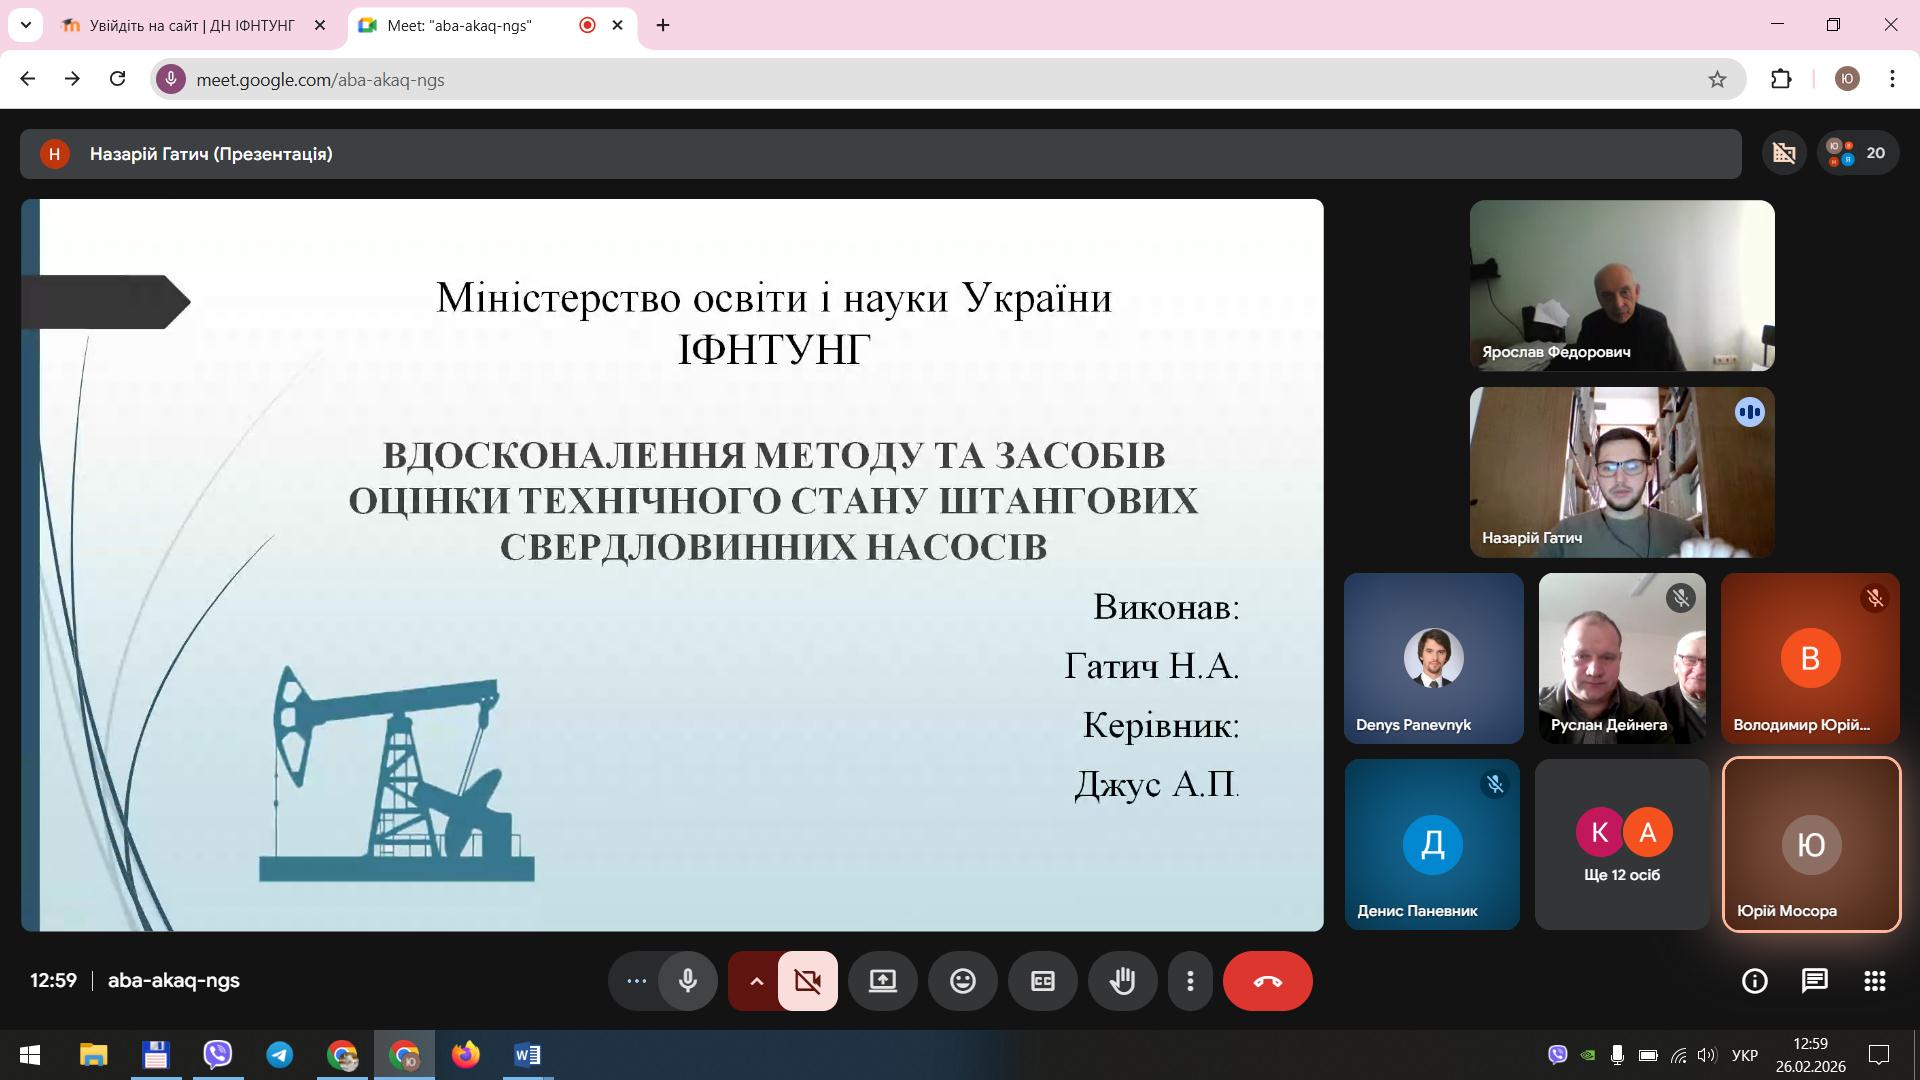Open the participants list showing 20

coord(1858,153)
